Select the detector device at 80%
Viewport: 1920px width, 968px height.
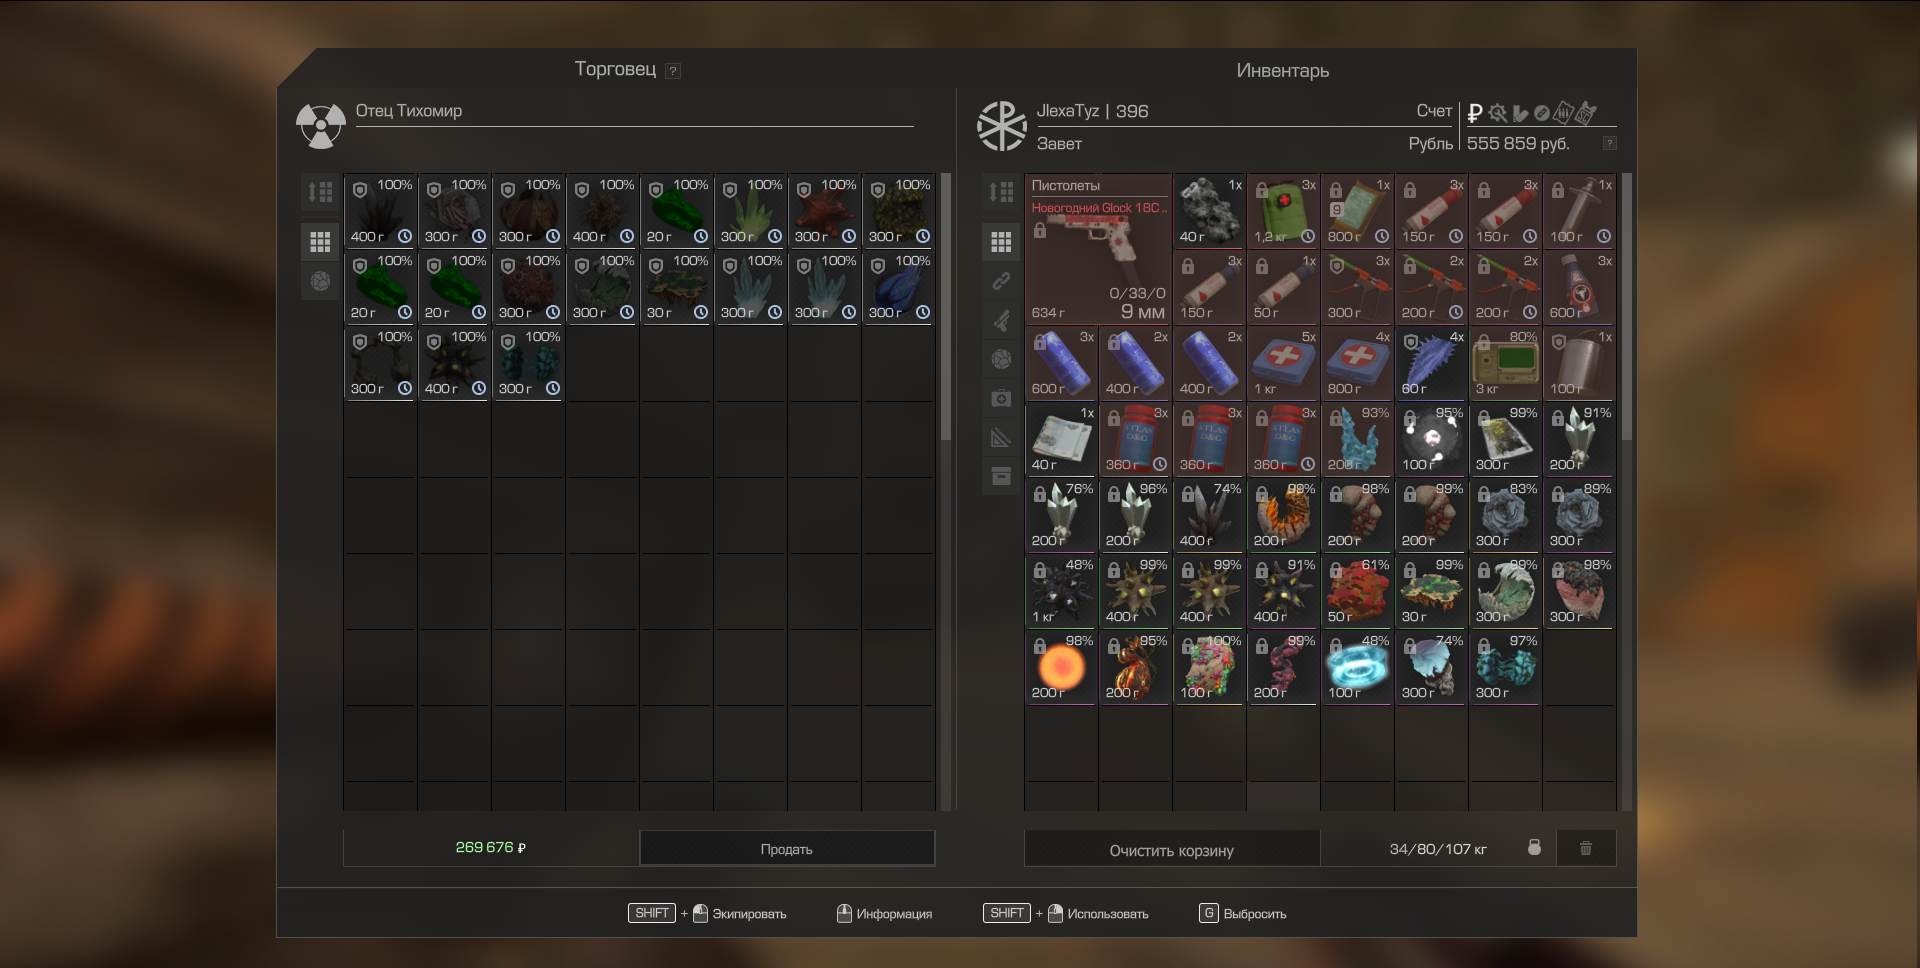(1505, 363)
